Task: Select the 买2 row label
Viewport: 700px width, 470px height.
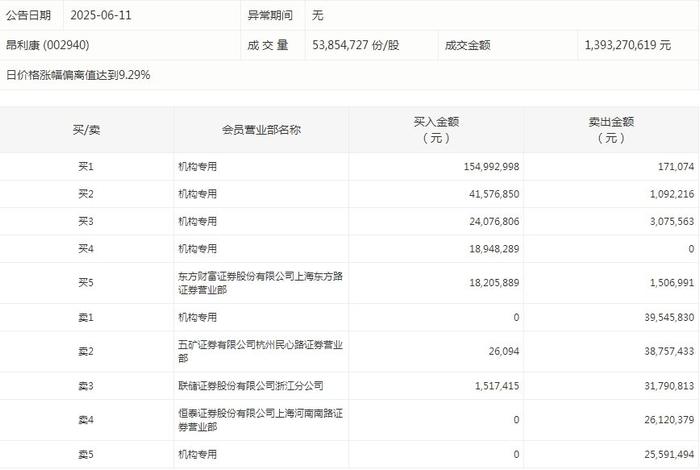Action: (x=86, y=194)
